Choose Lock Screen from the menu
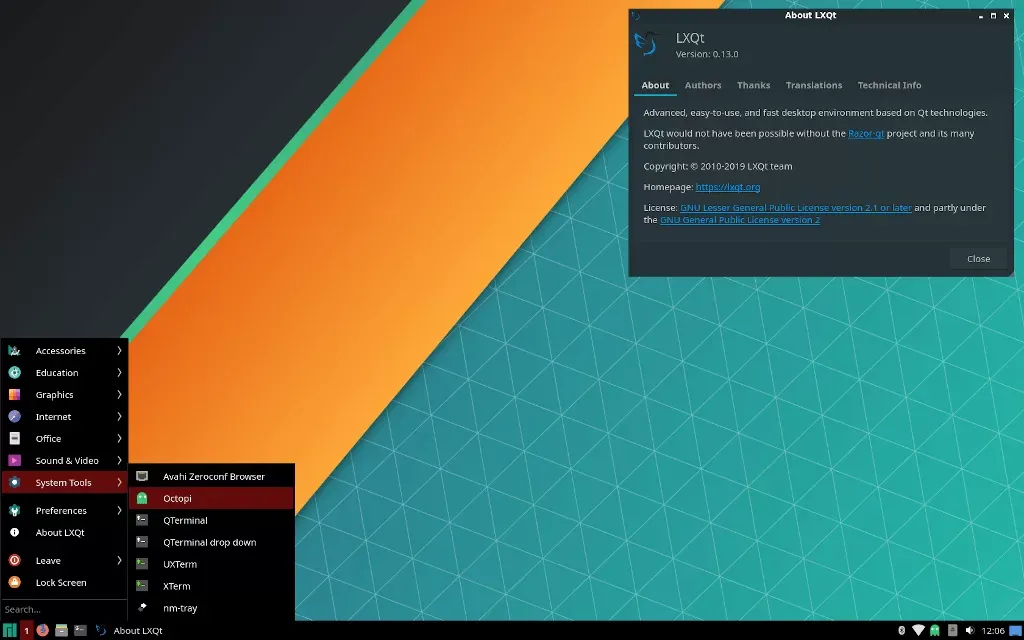This screenshot has height=640, width=1024. (x=65, y=583)
